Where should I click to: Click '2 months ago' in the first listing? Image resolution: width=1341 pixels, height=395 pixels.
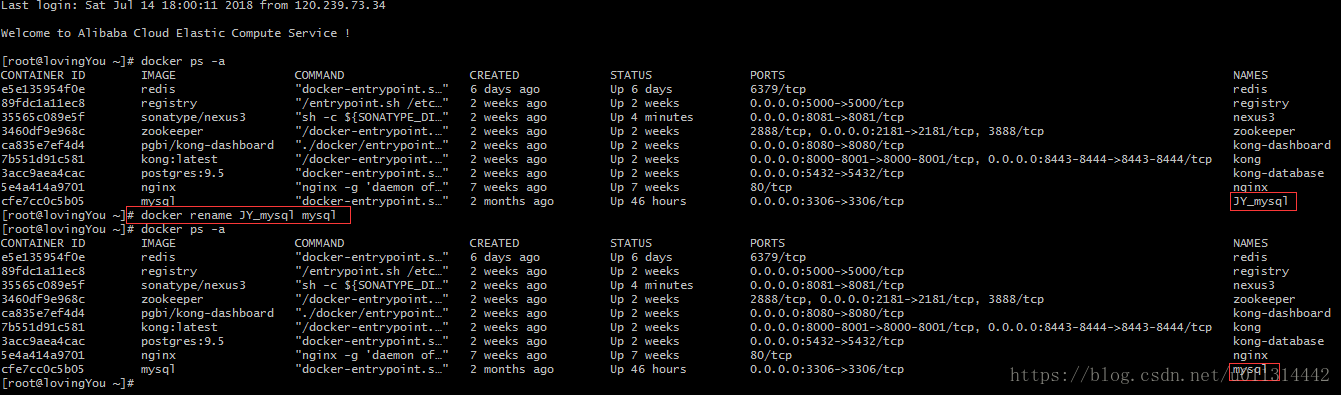512,202
